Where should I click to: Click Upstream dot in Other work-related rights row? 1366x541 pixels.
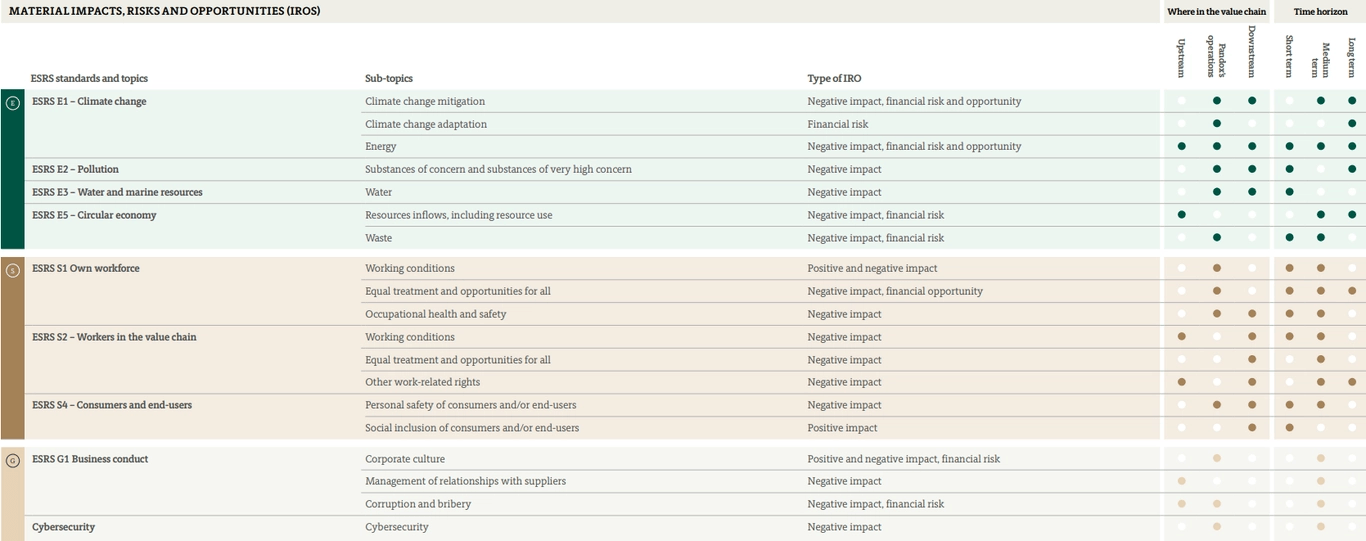pyautogui.click(x=1182, y=382)
